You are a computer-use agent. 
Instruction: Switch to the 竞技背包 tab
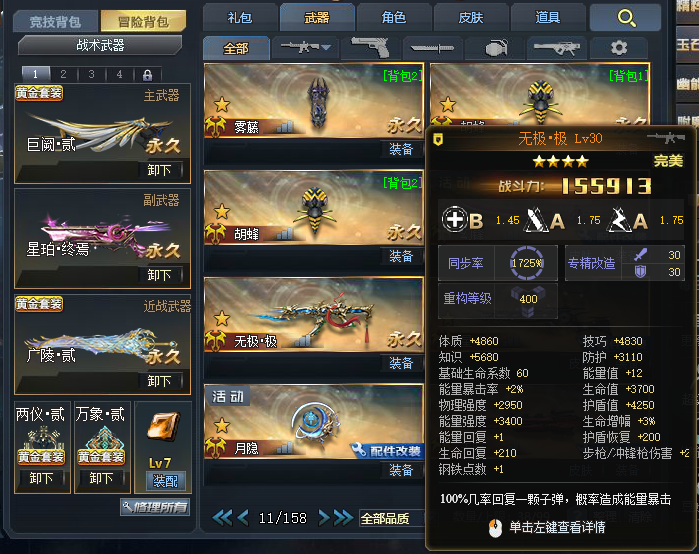(55, 21)
